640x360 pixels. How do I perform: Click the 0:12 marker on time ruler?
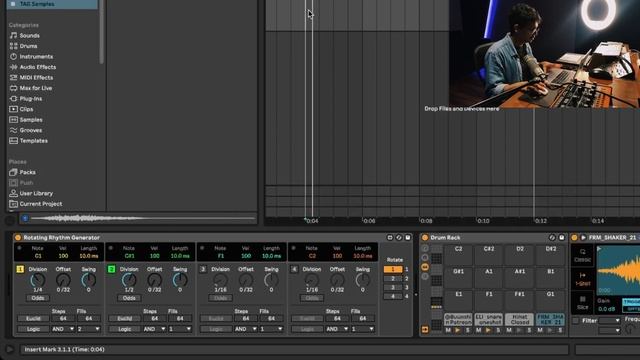click(541, 221)
